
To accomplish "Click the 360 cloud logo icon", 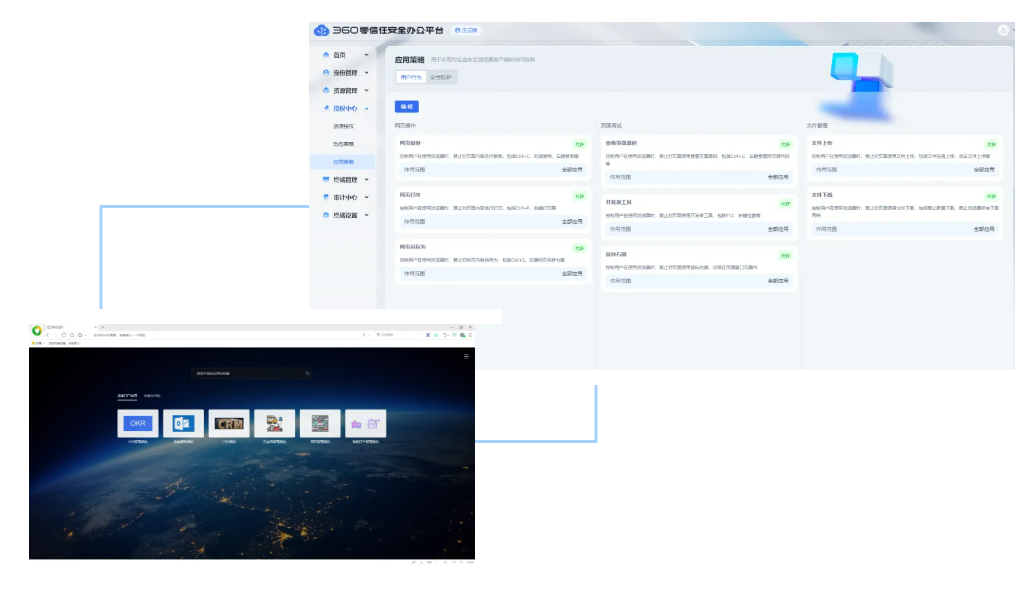I will [321, 31].
